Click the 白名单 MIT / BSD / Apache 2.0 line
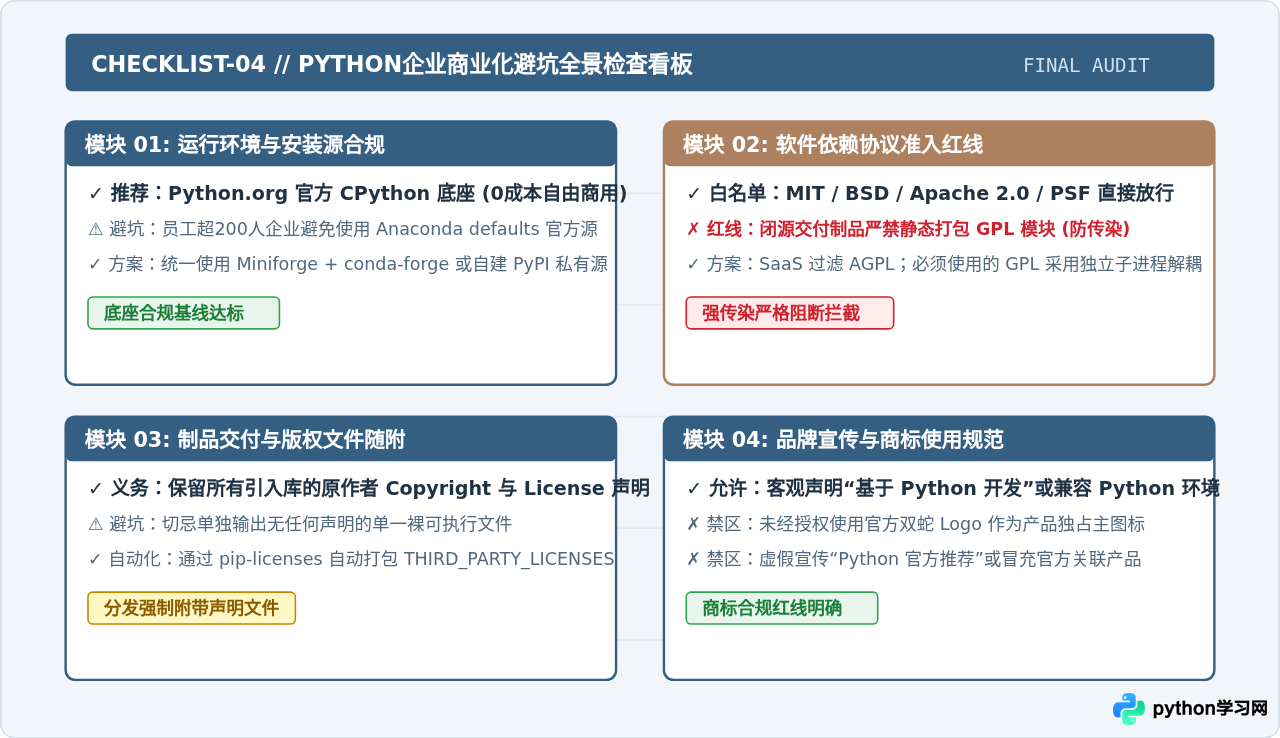Viewport: 1280px width, 738px height. (x=930, y=194)
